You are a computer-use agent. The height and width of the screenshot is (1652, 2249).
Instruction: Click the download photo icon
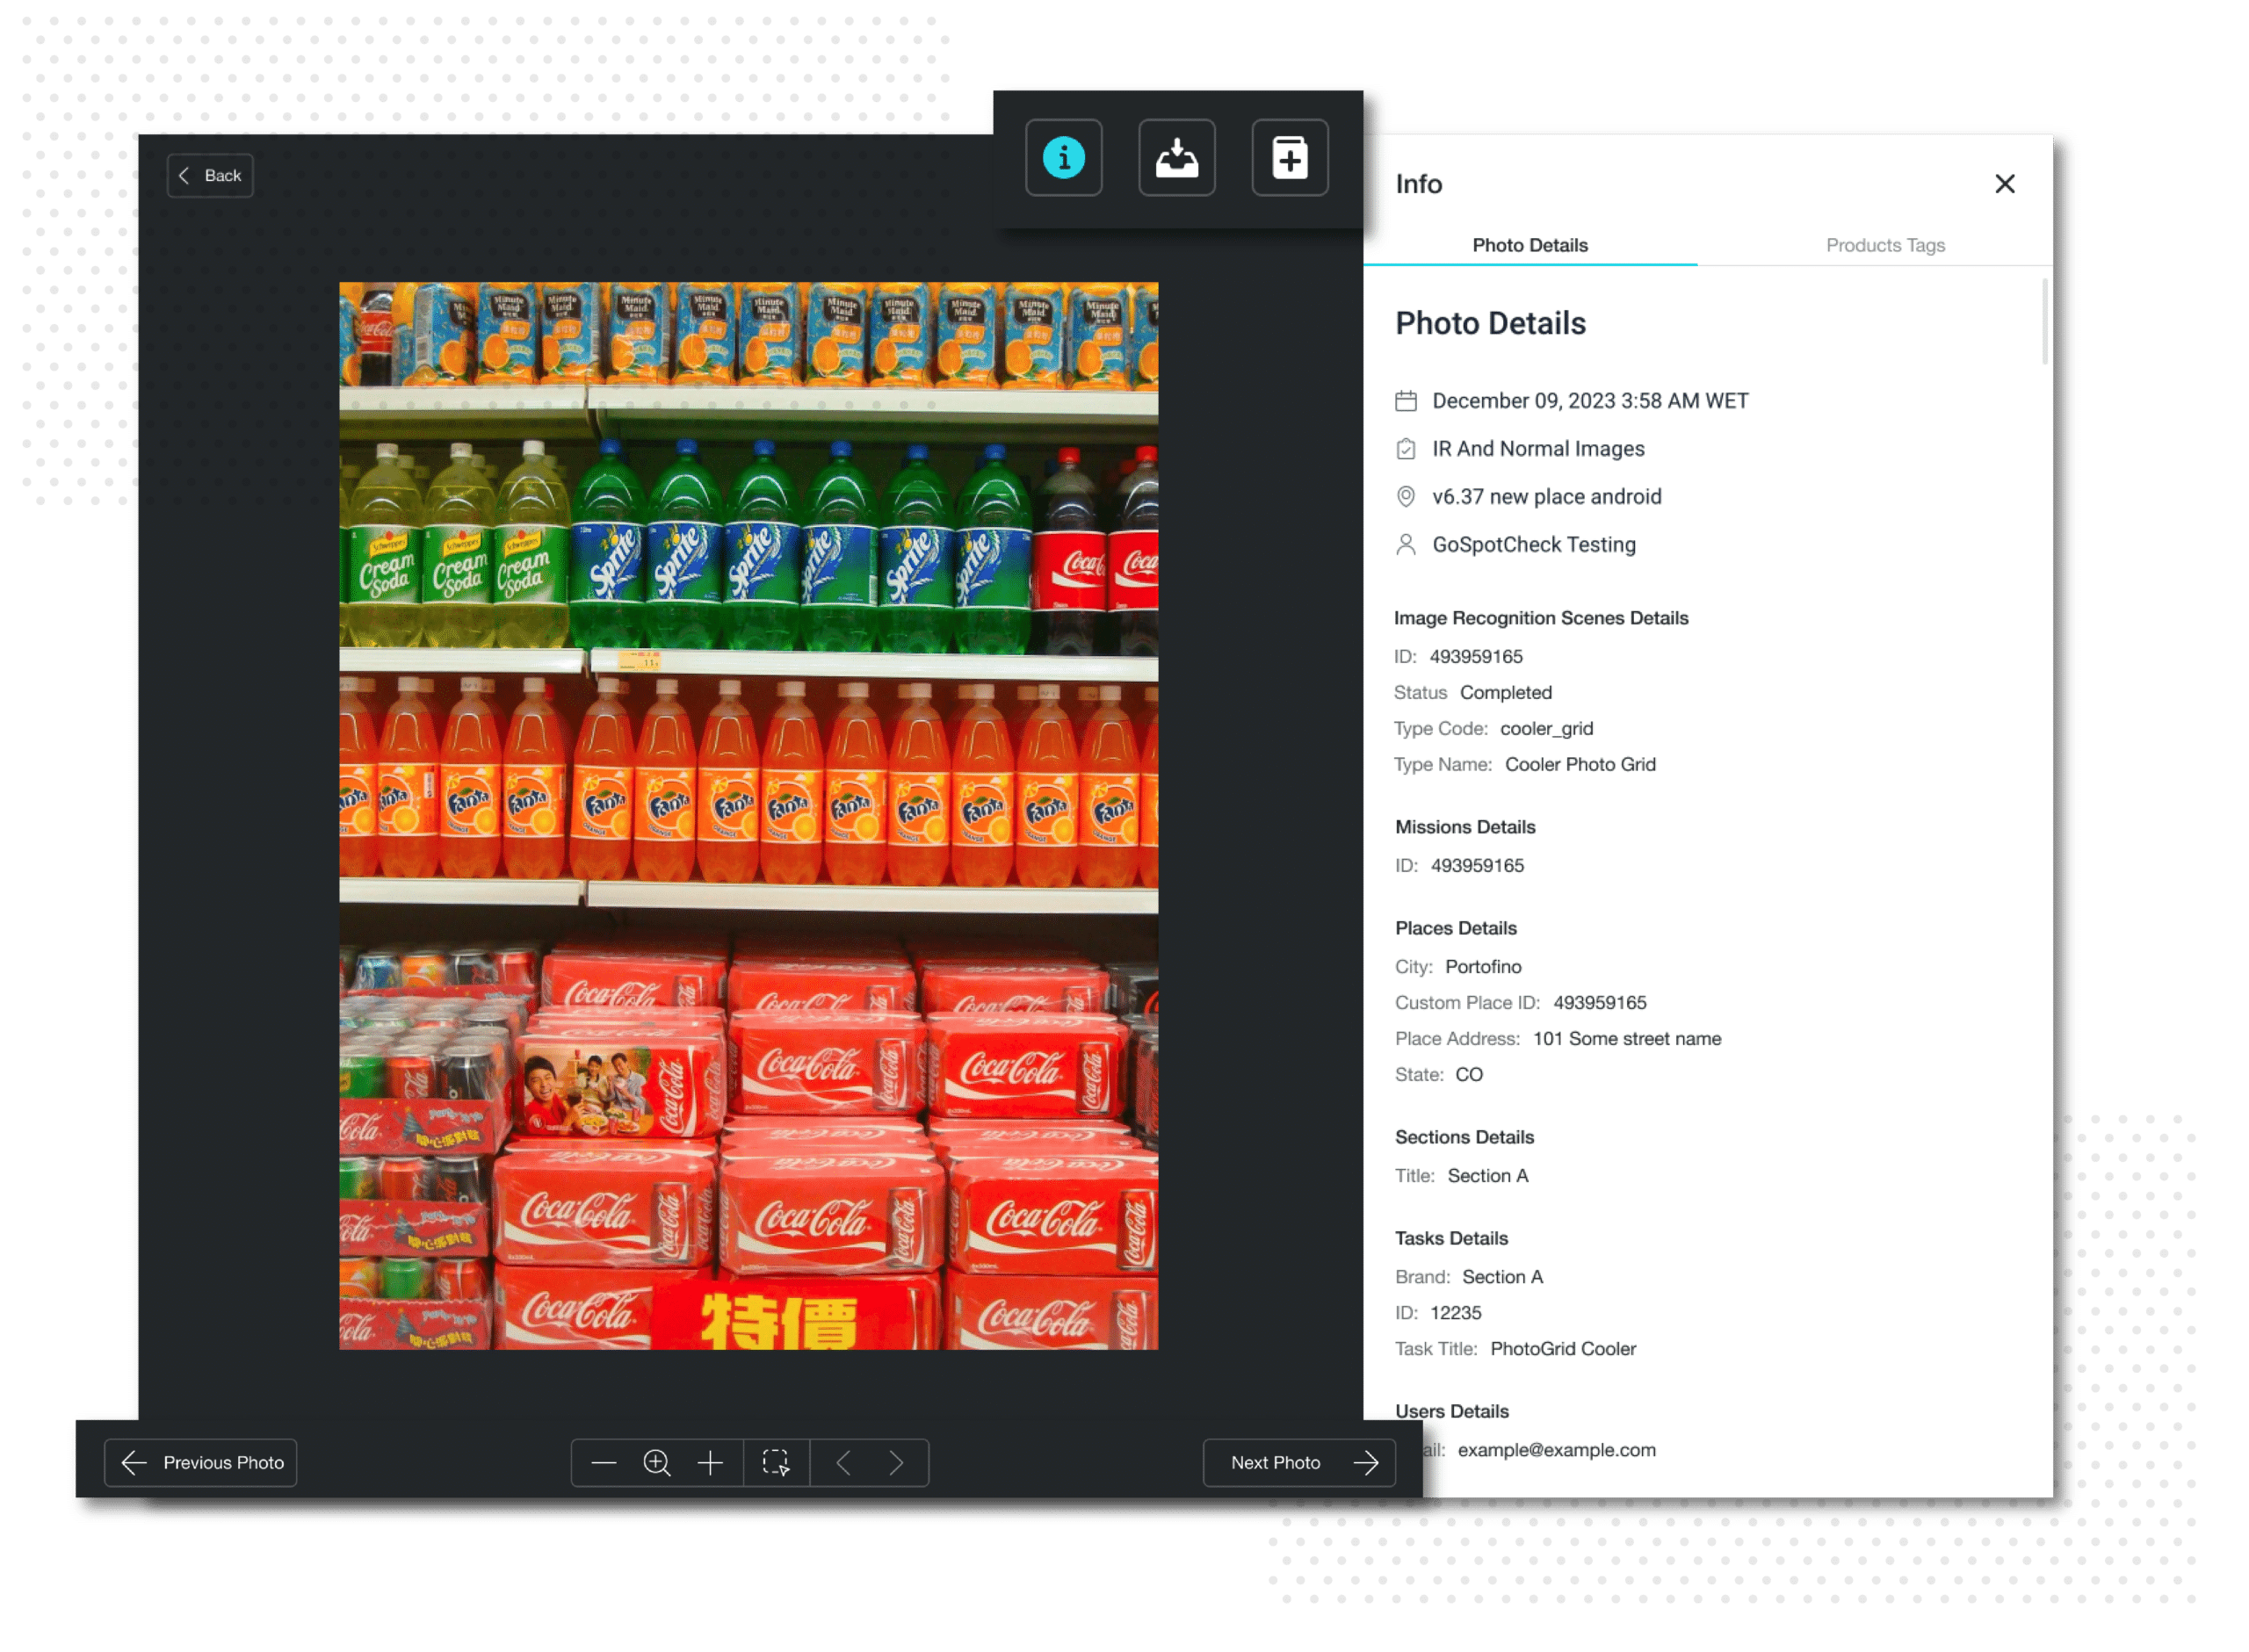click(1176, 158)
